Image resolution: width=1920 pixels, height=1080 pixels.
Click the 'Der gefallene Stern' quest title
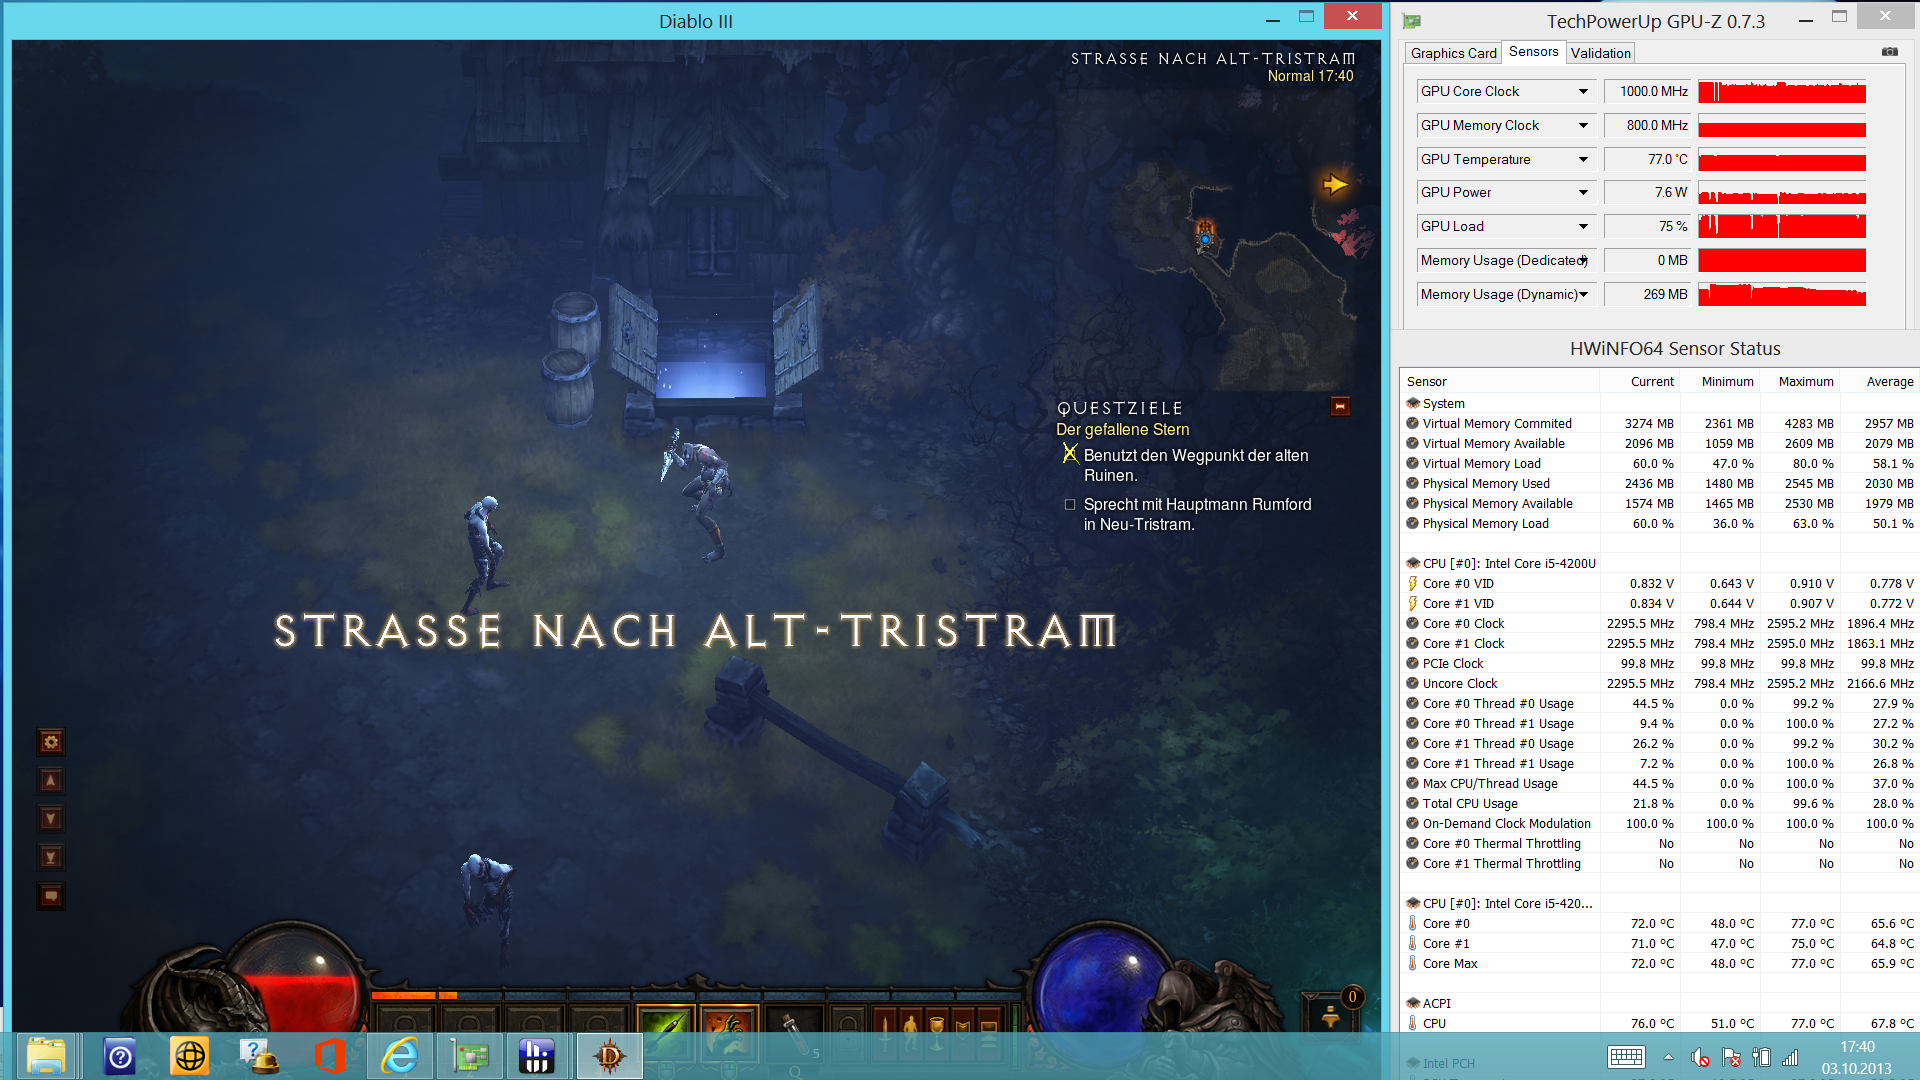1122,430
